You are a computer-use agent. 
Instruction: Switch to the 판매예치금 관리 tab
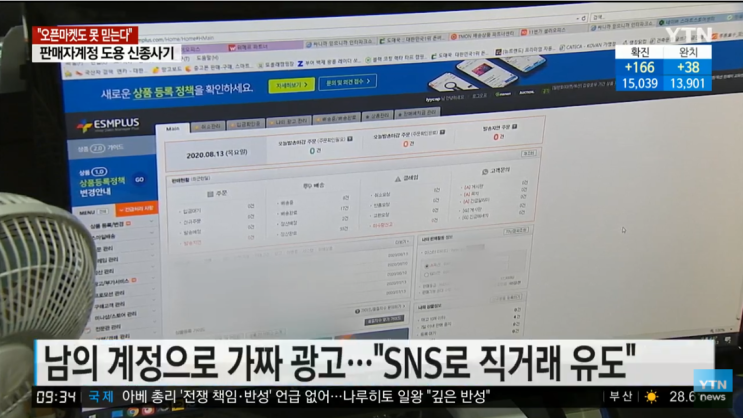[x=417, y=113]
